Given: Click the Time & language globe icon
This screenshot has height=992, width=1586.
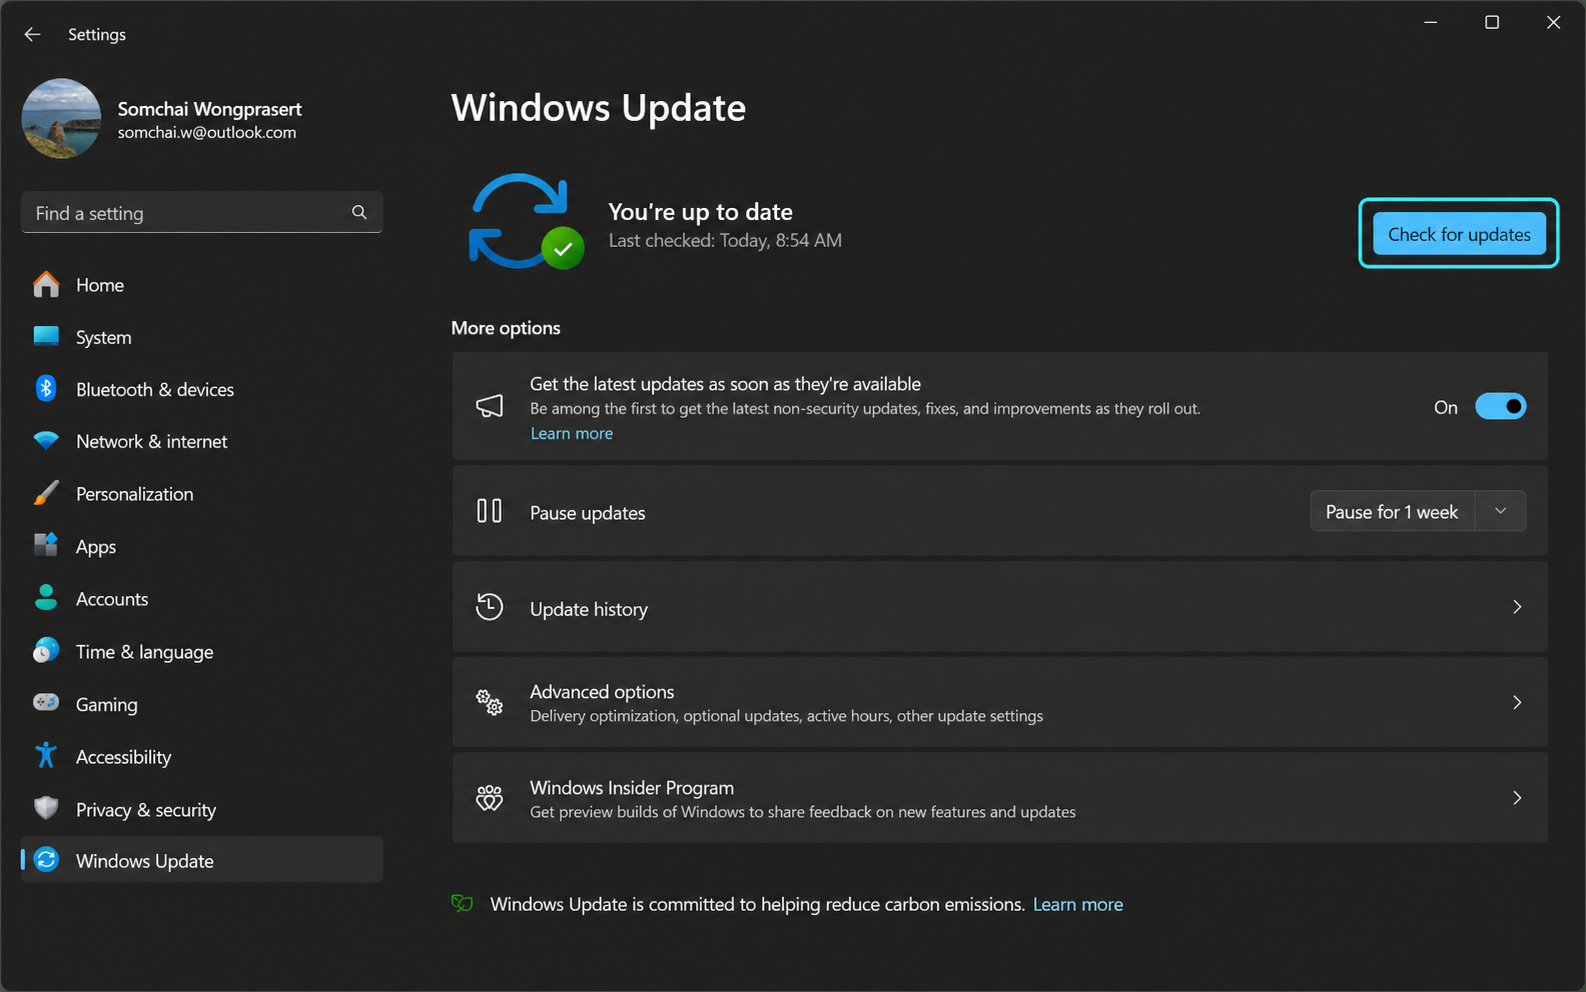Looking at the screenshot, I should [46, 651].
